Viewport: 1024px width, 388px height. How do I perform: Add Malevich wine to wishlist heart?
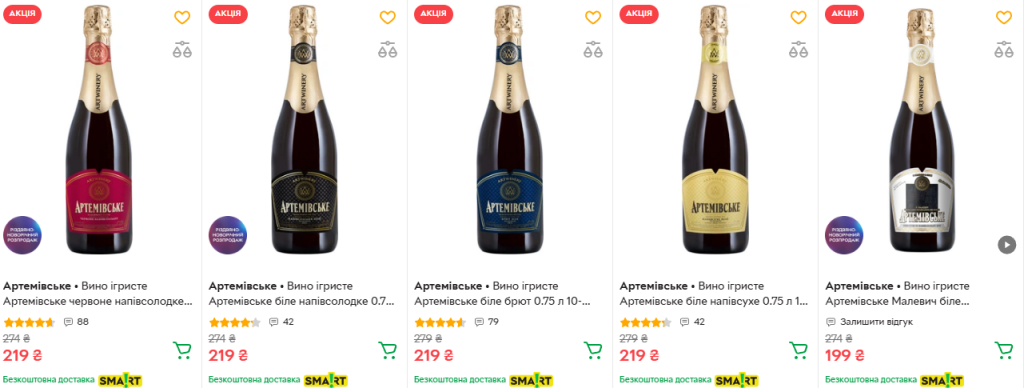coord(1004,18)
